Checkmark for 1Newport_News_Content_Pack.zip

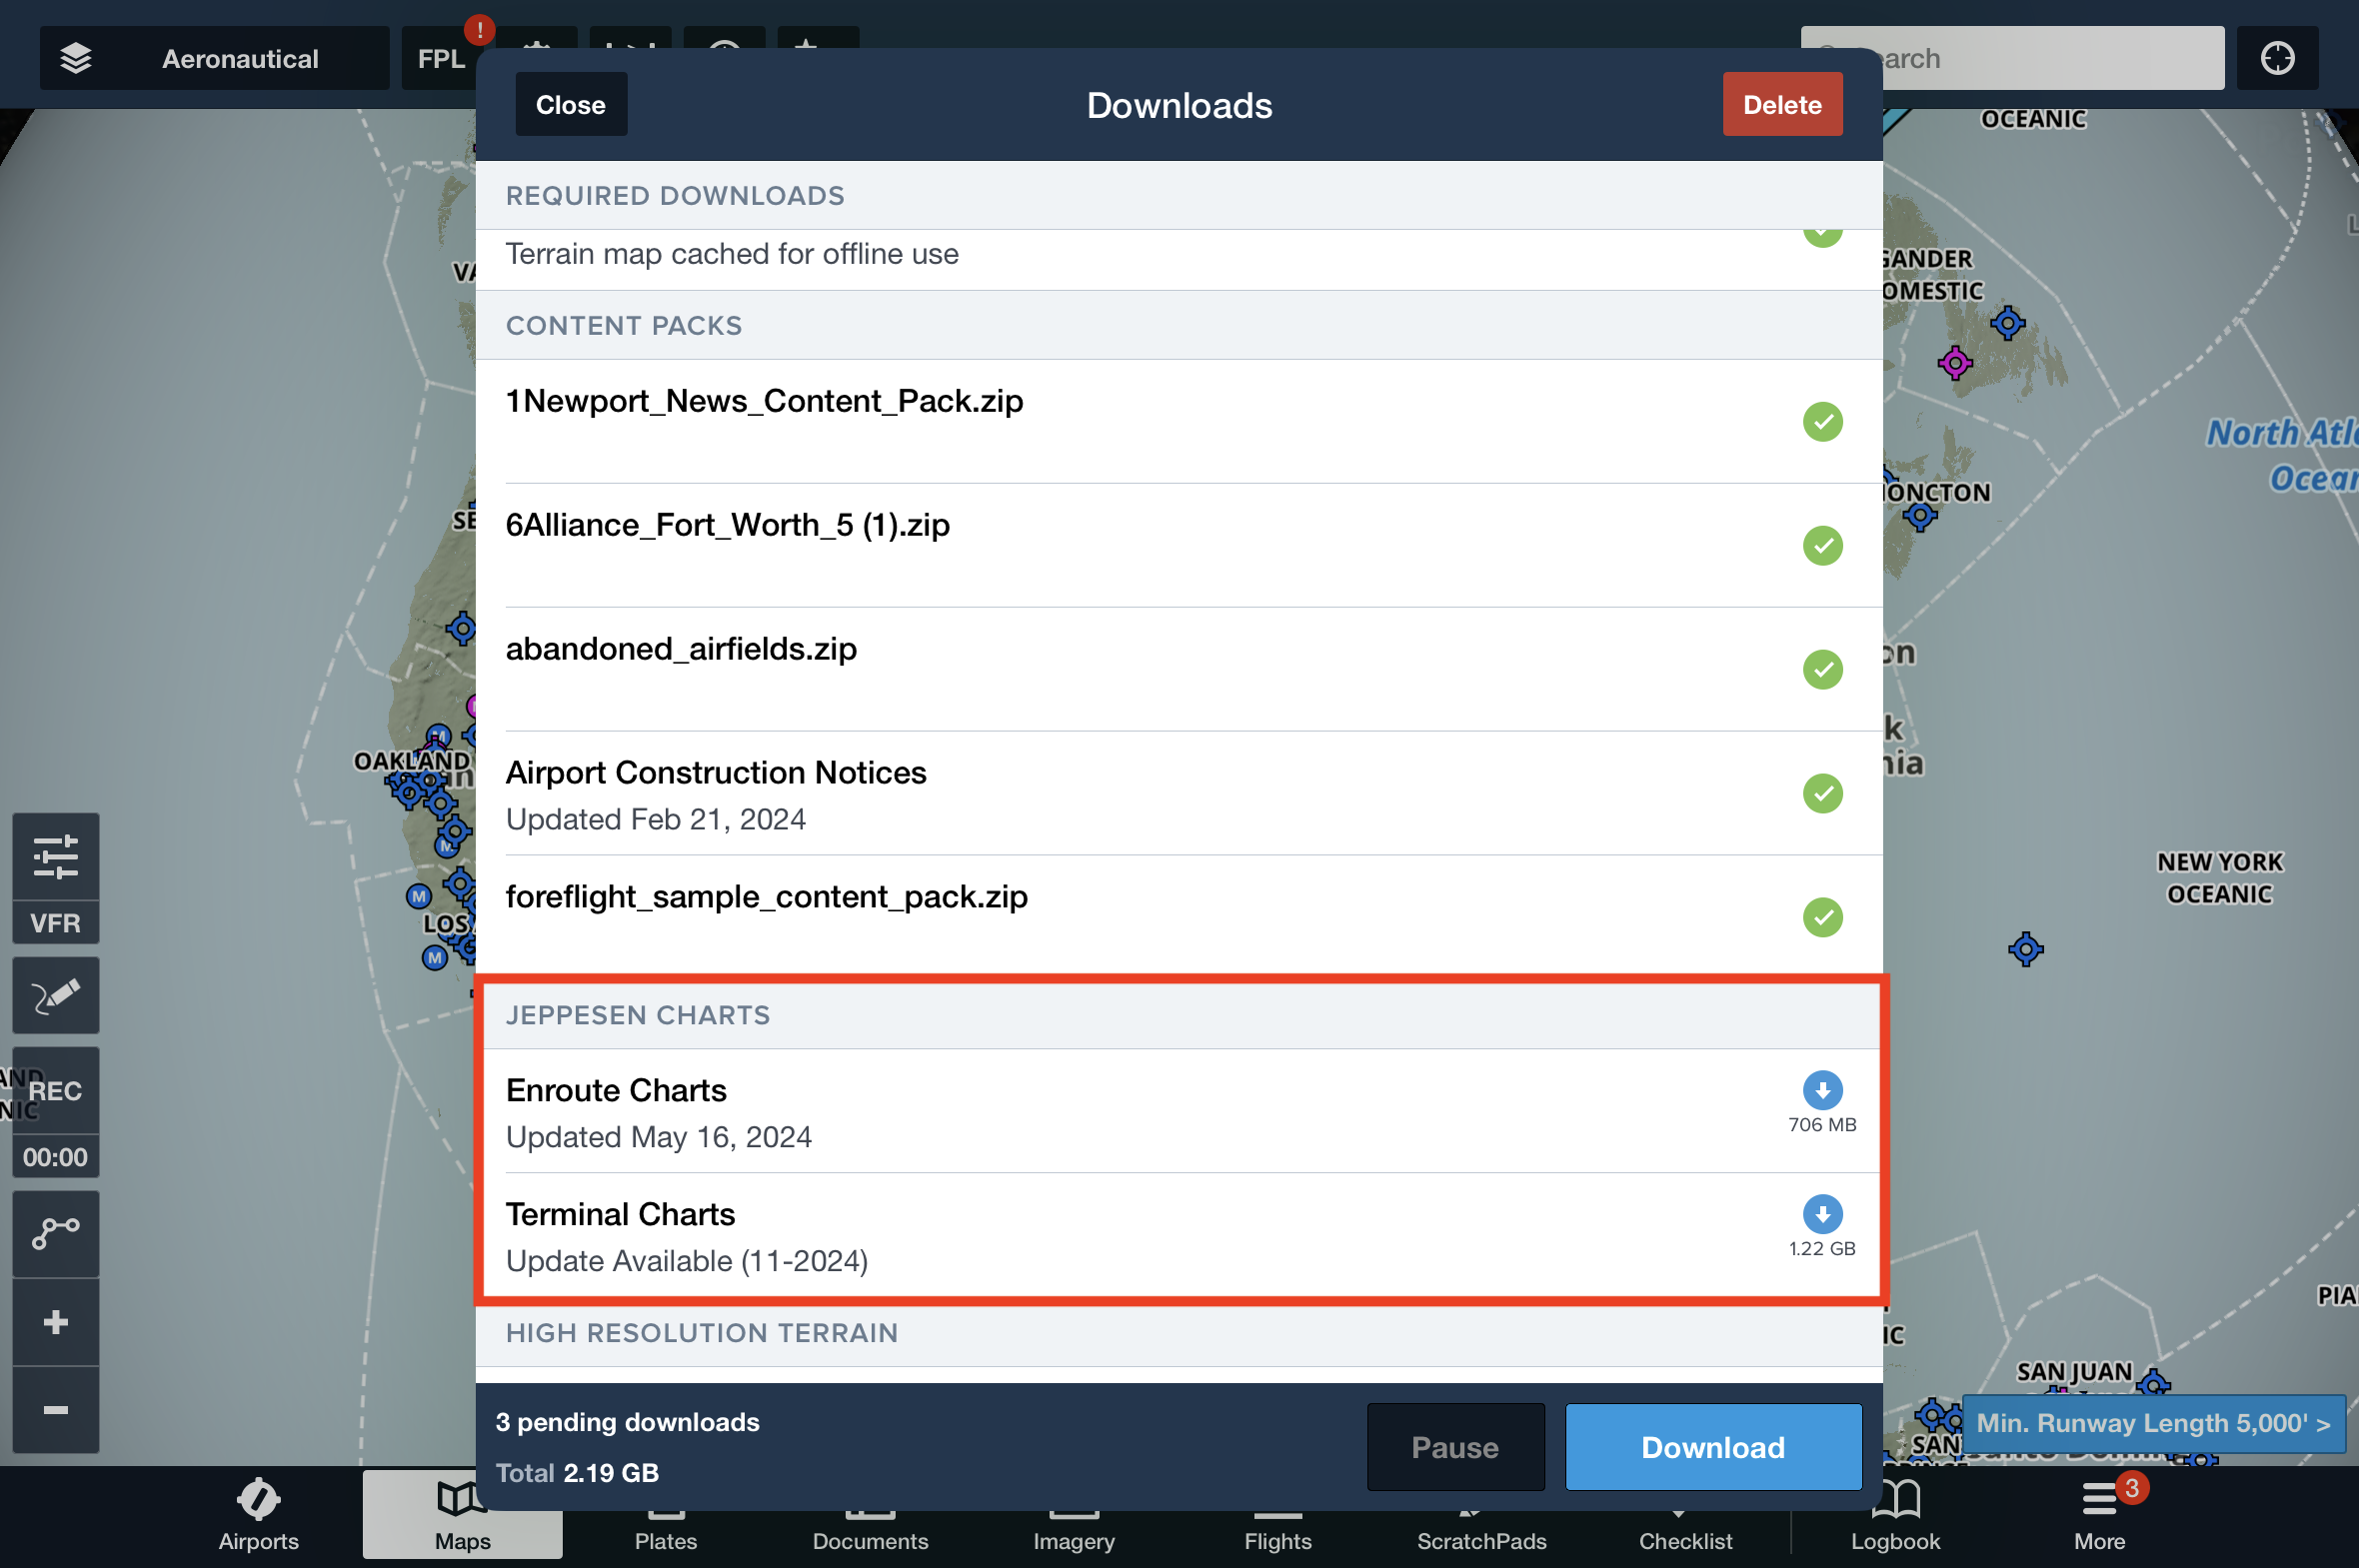click(x=1822, y=421)
